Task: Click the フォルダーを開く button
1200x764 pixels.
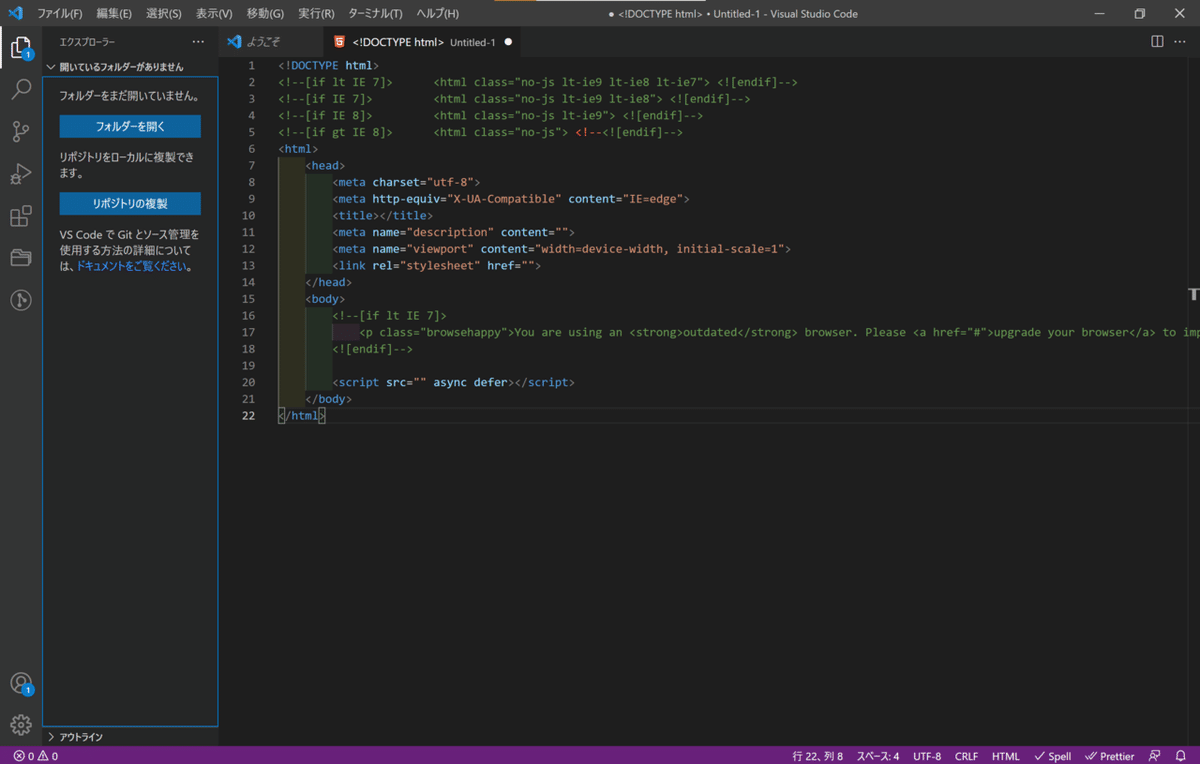Action: pos(130,127)
